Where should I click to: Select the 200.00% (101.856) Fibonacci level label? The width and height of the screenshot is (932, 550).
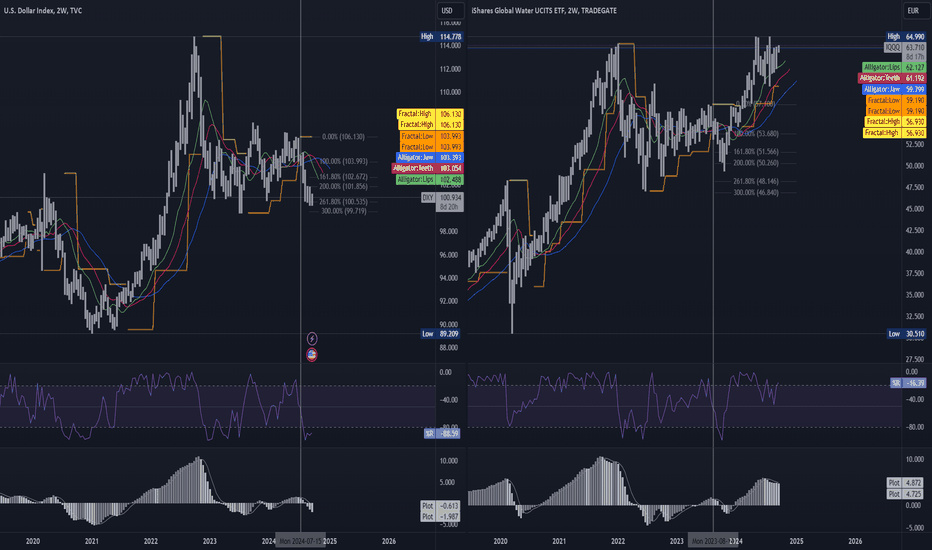tap(344, 187)
